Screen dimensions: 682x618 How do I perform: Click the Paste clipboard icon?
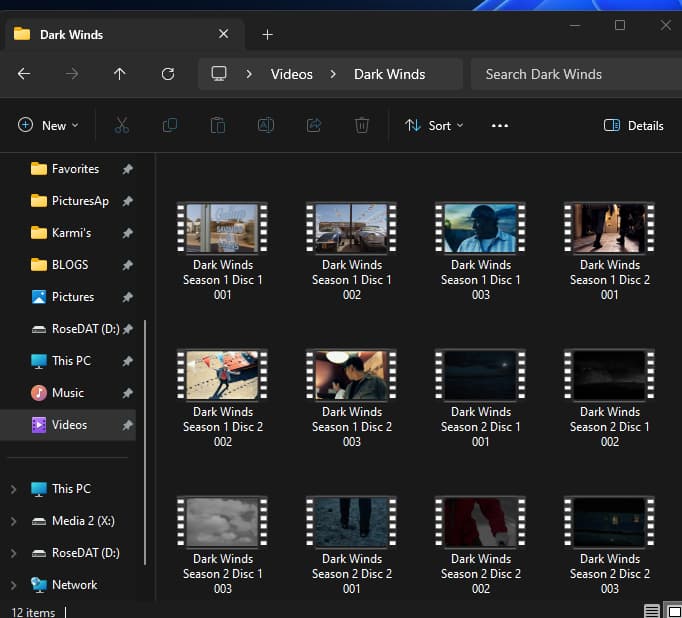[217, 126]
